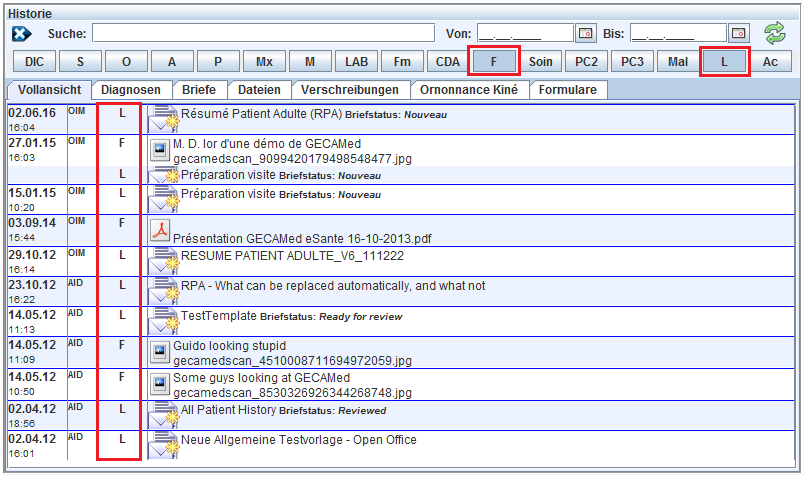Click the image icon for Guido looking stupid

pos(161,351)
